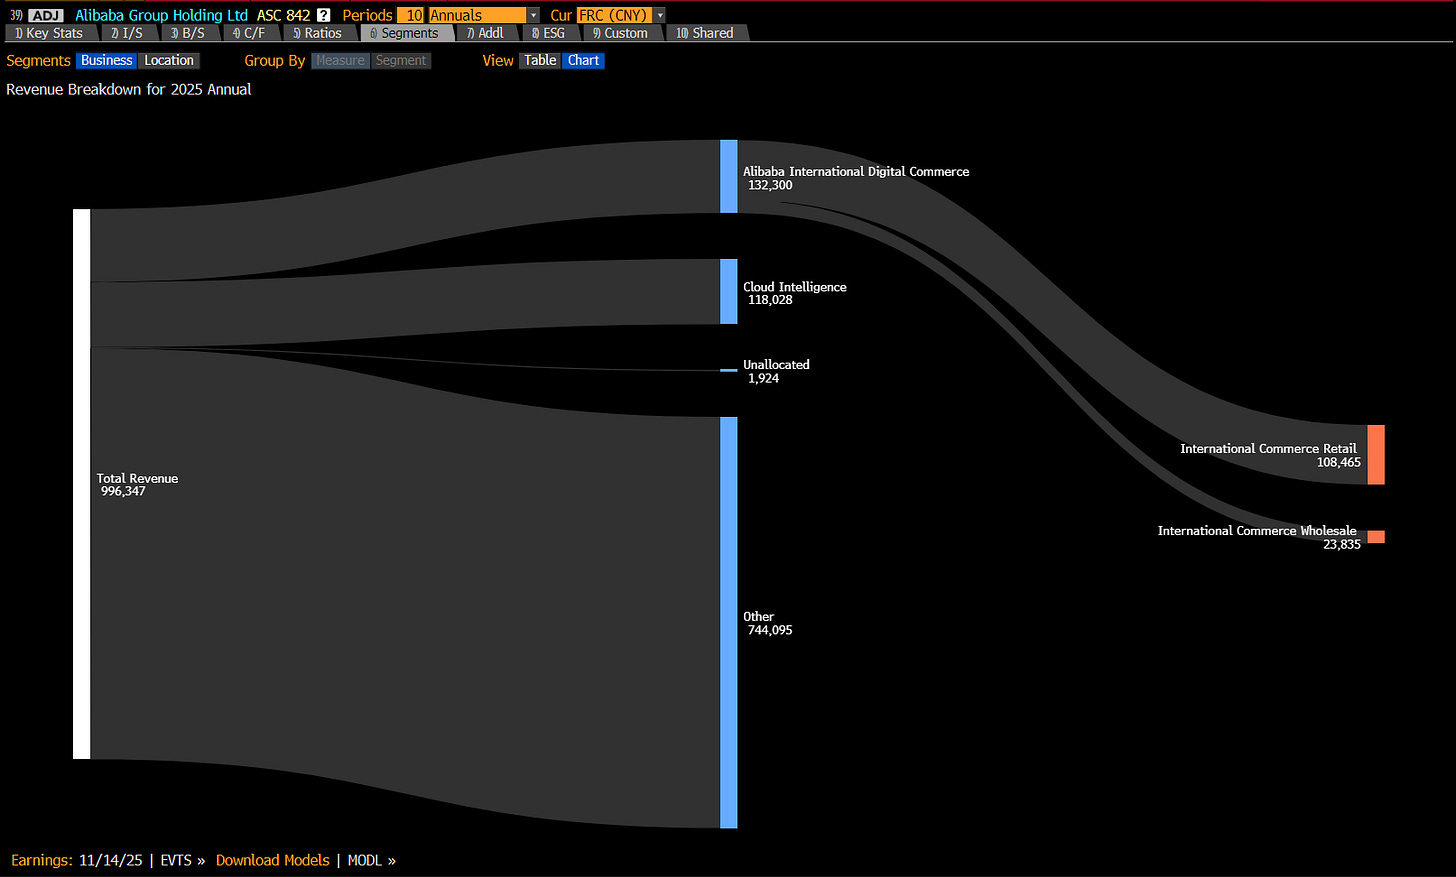Select the Segments tab

coord(405,33)
